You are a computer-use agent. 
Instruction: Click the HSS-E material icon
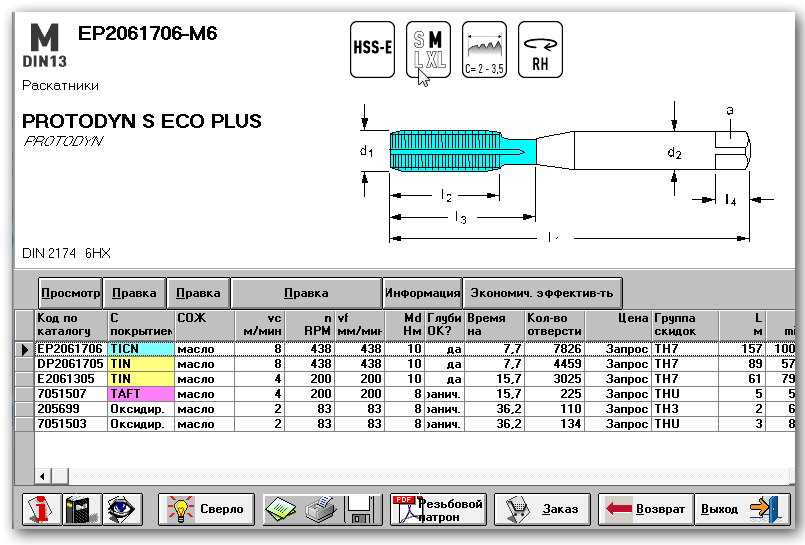click(372, 49)
